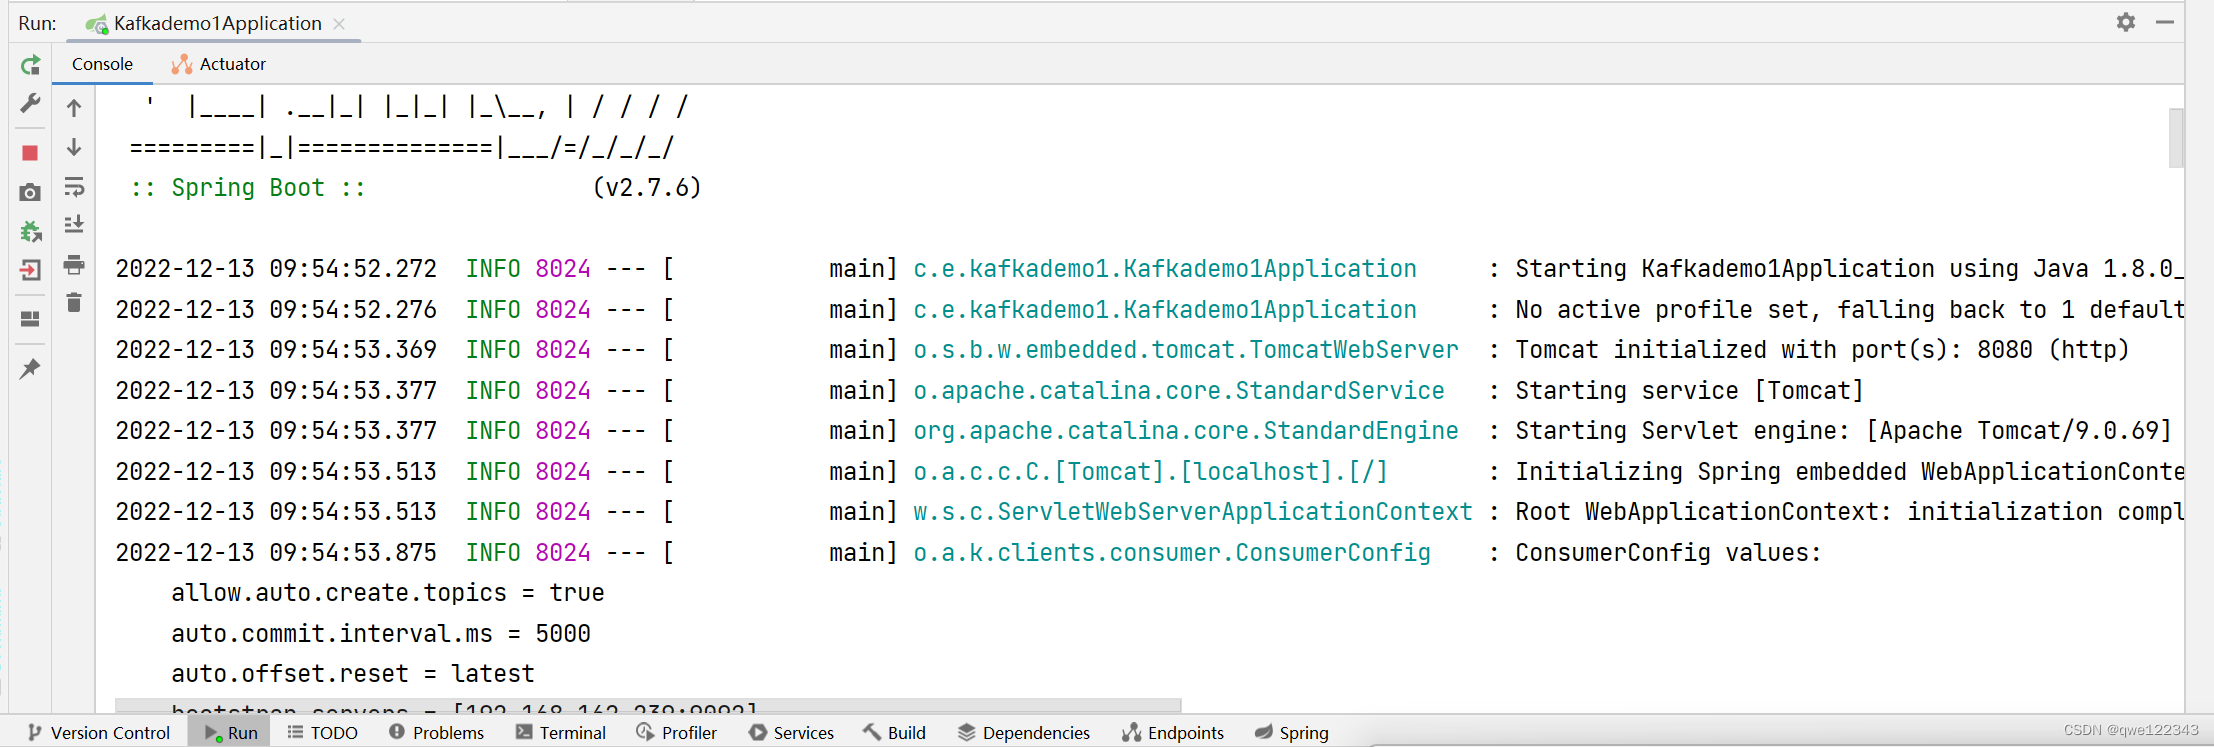
Task: Open the Spring tool window
Action: click(x=1292, y=732)
